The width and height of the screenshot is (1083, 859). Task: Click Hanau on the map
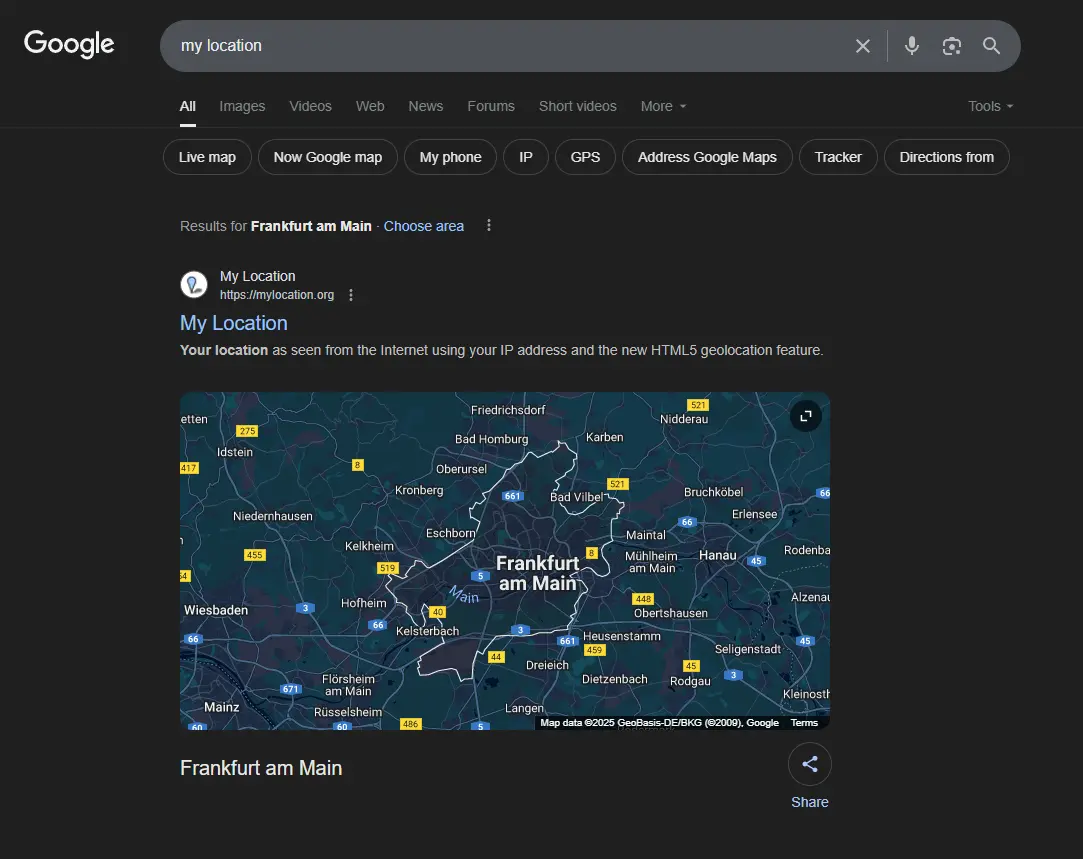(x=718, y=555)
